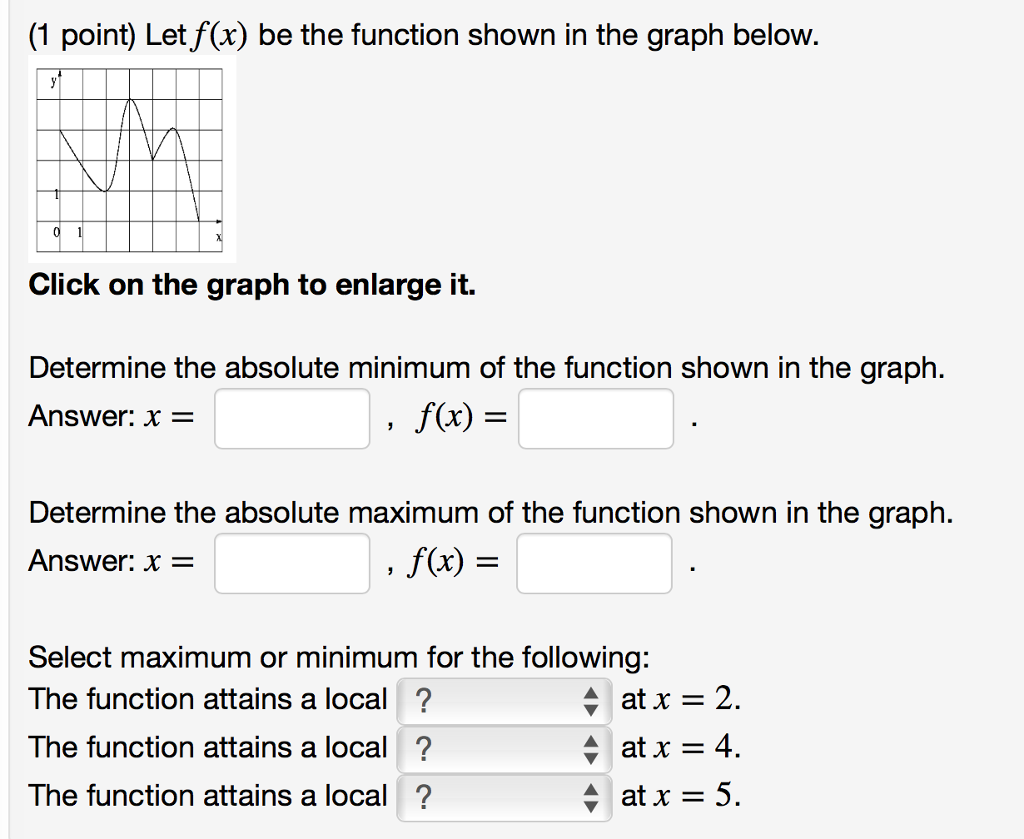Click the '(1 point)' label at the top
The height and width of the screenshot is (839, 1024).
pyautogui.click(x=84, y=34)
